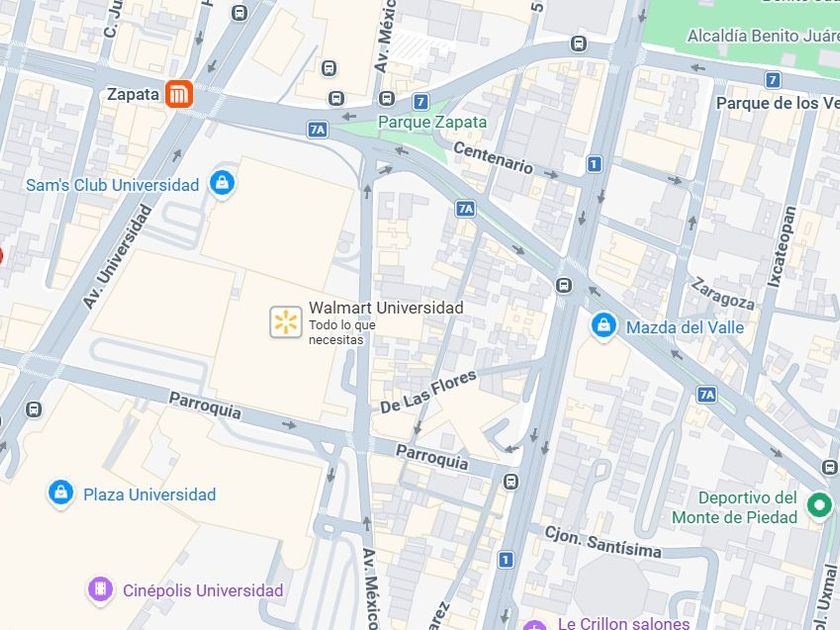This screenshot has width=840, height=630.
Task: Click the Mazda del Valle shopping pin
Action: click(603, 326)
